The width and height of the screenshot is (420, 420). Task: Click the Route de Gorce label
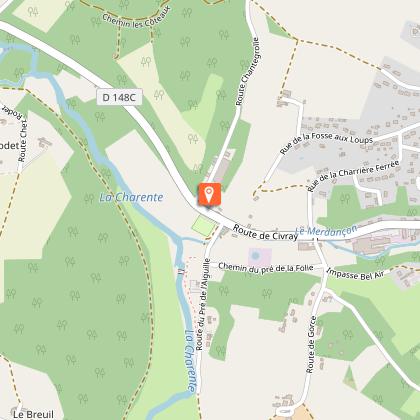tap(311, 344)
